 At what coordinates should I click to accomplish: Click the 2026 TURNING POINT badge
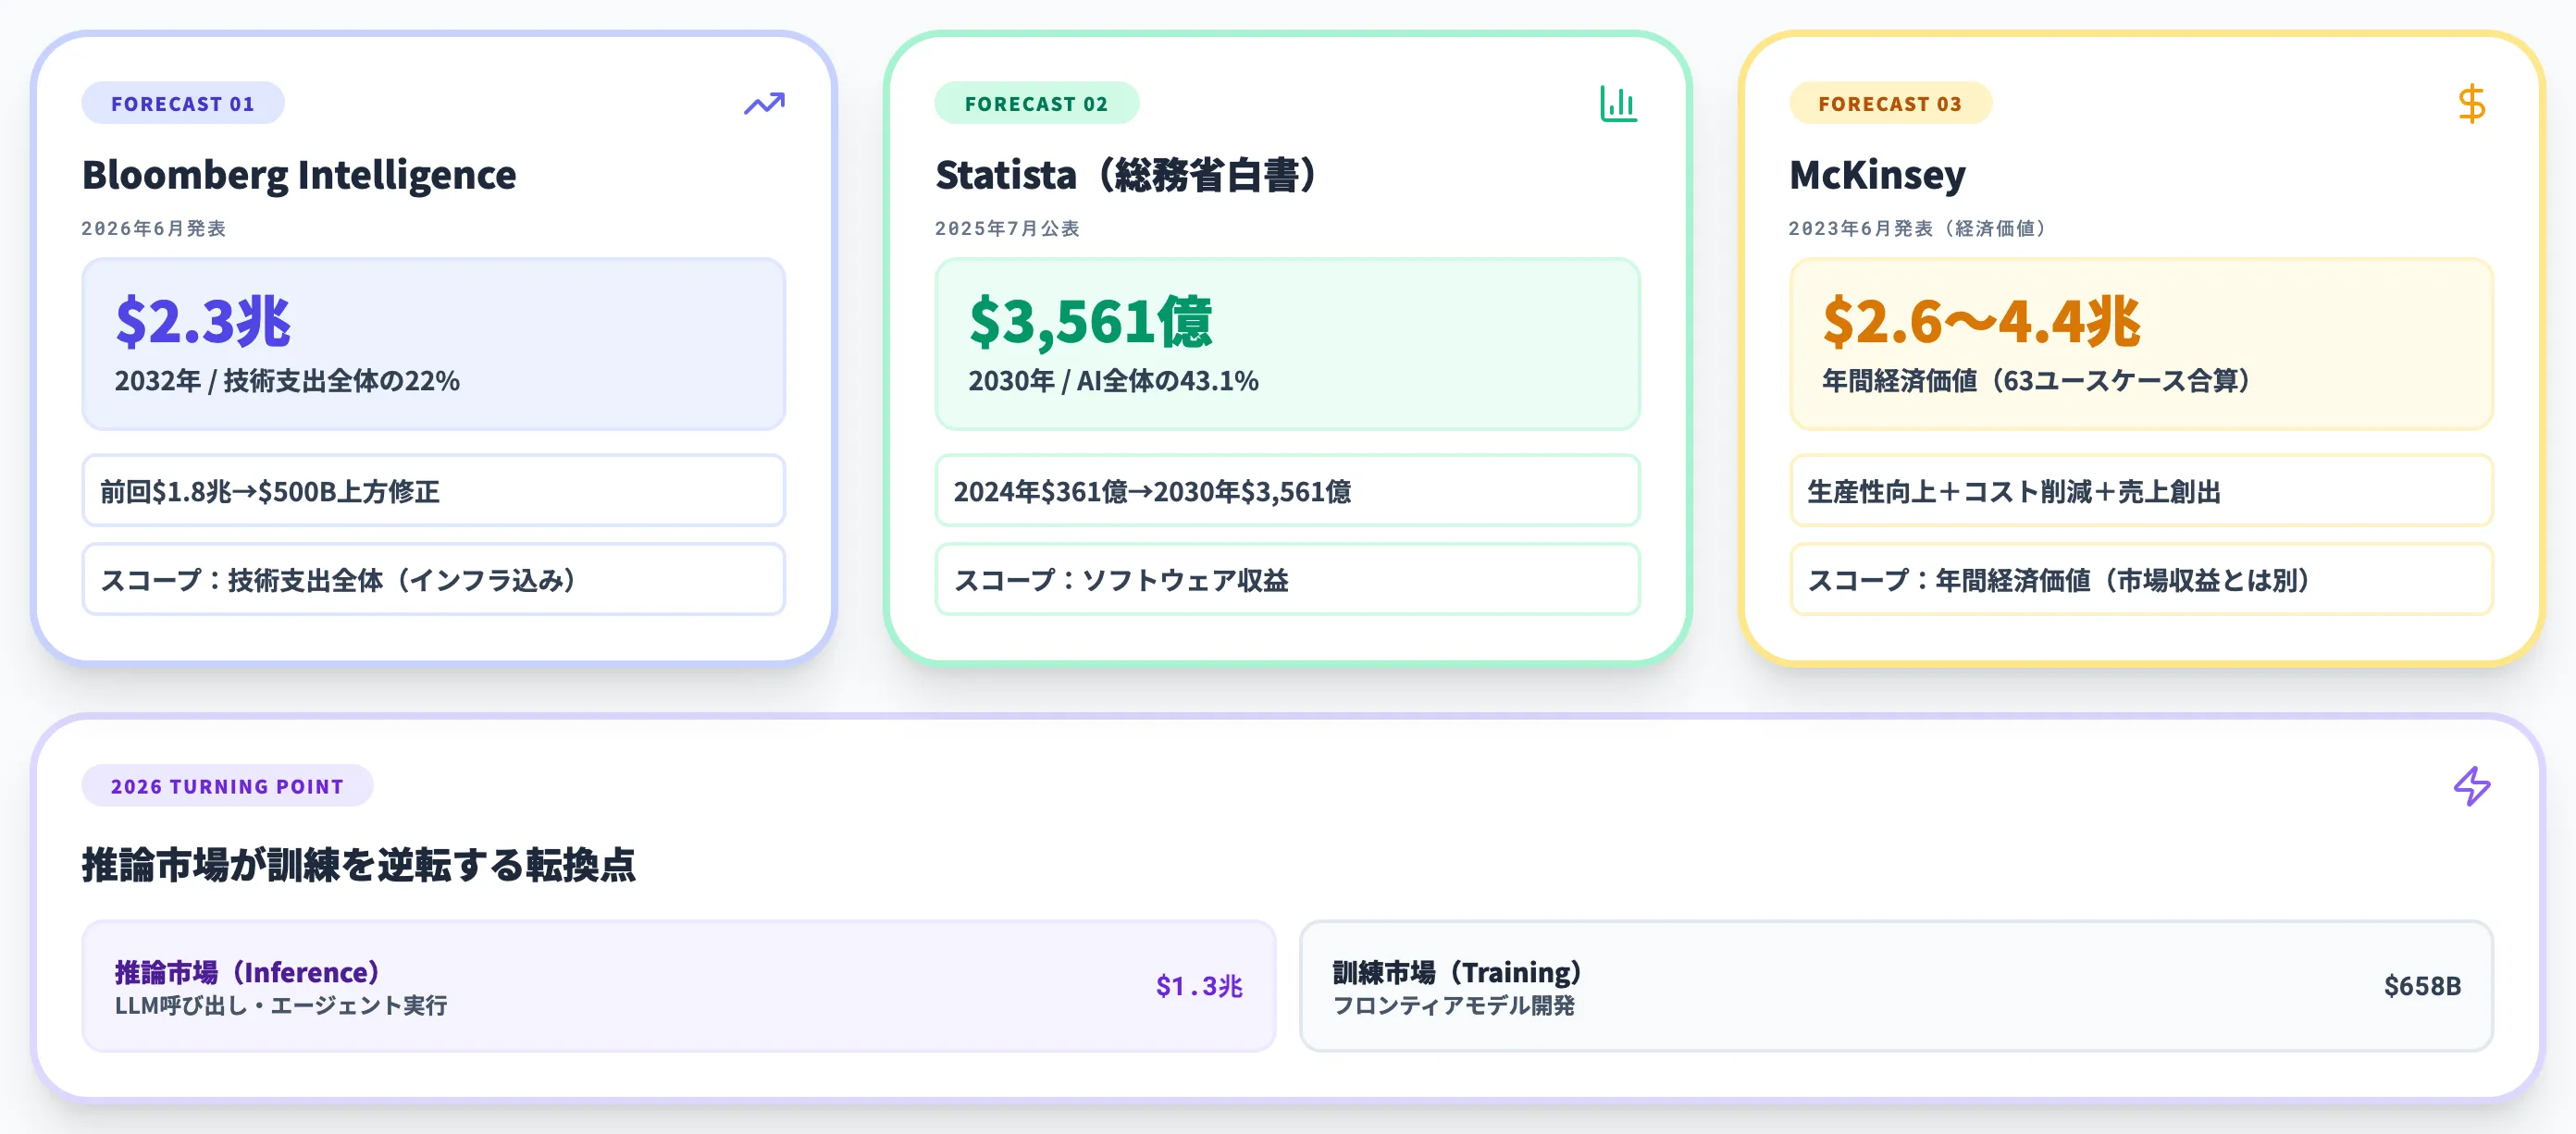(x=227, y=786)
